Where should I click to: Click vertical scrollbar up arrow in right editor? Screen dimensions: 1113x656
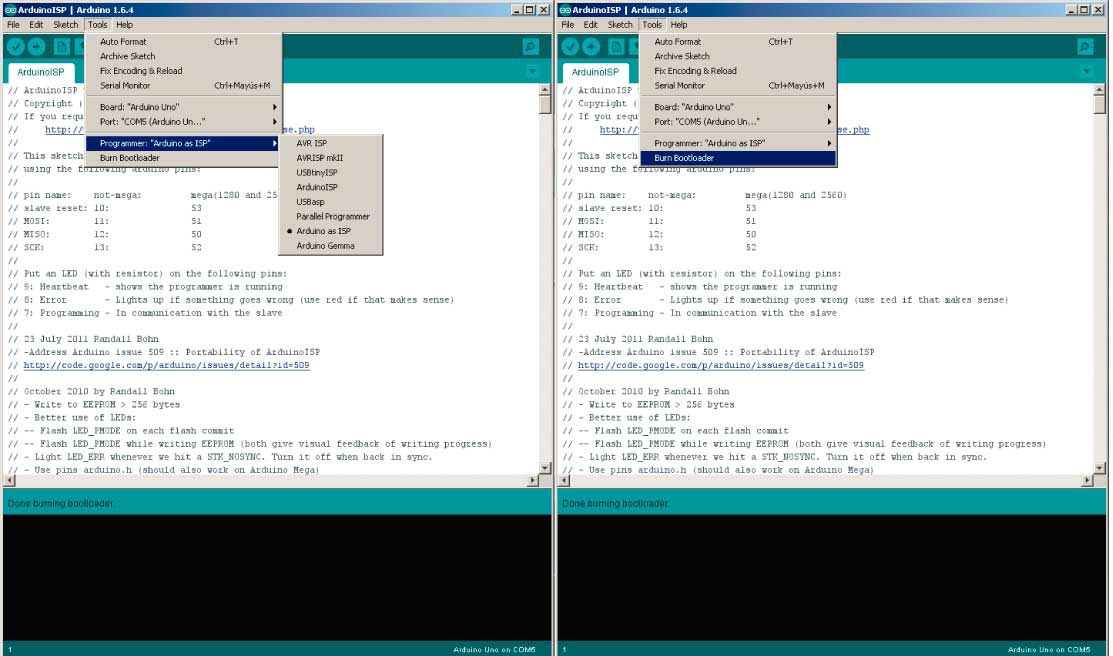click(x=1099, y=90)
